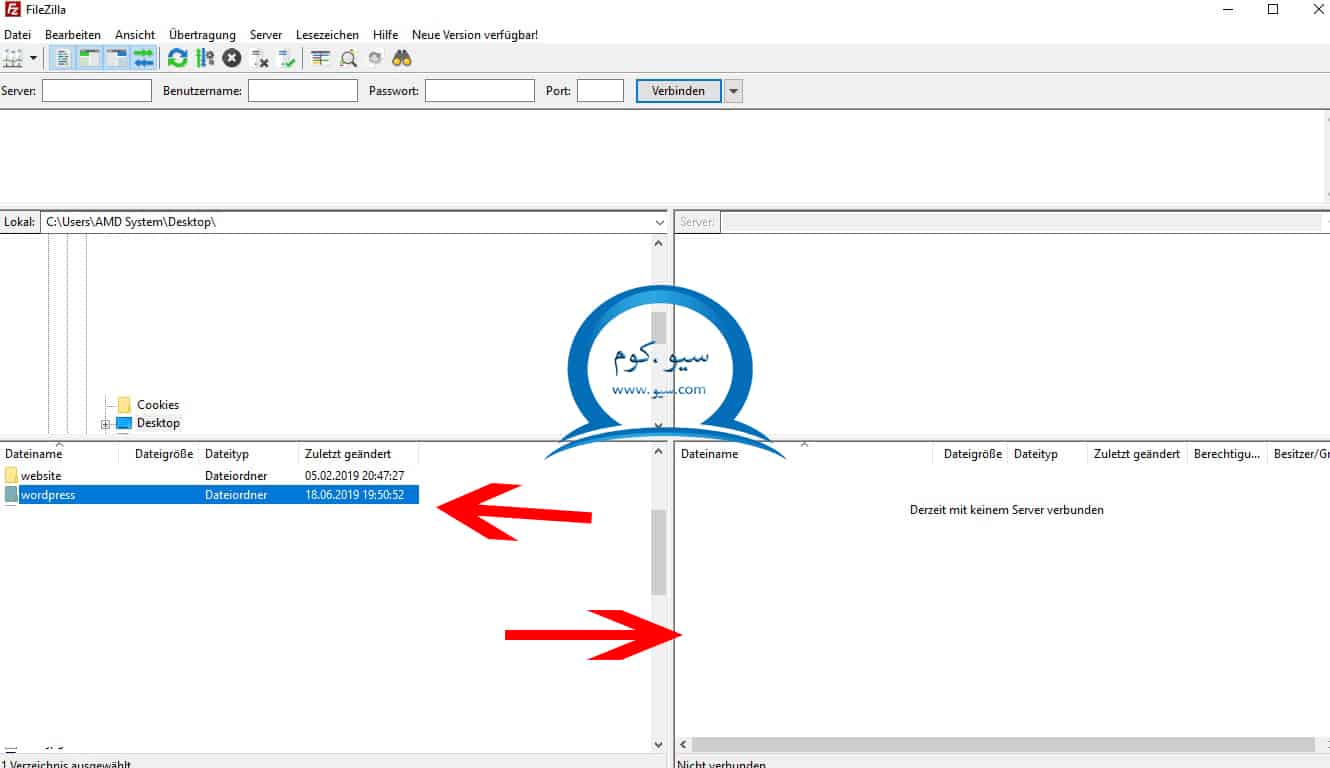Click the date 18.06.2019 19:50:52 cell
The height and width of the screenshot is (768, 1330).
click(354, 494)
